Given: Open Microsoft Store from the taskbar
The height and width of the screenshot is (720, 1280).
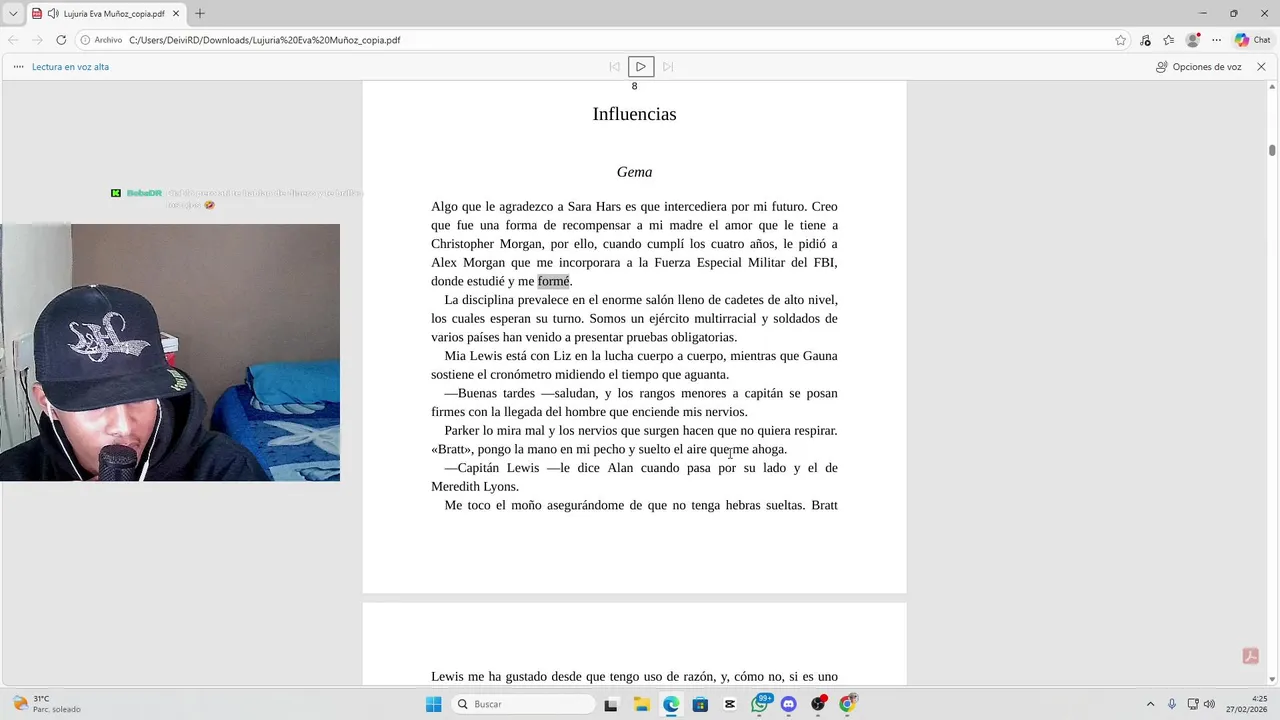Looking at the screenshot, I should (x=700, y=704).
